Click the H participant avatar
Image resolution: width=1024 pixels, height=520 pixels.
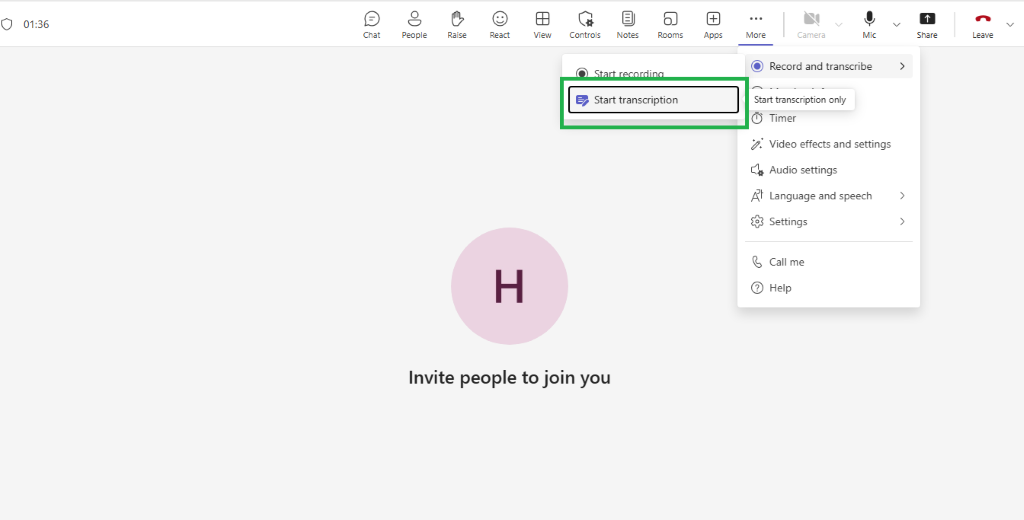(x=509, y=286)
